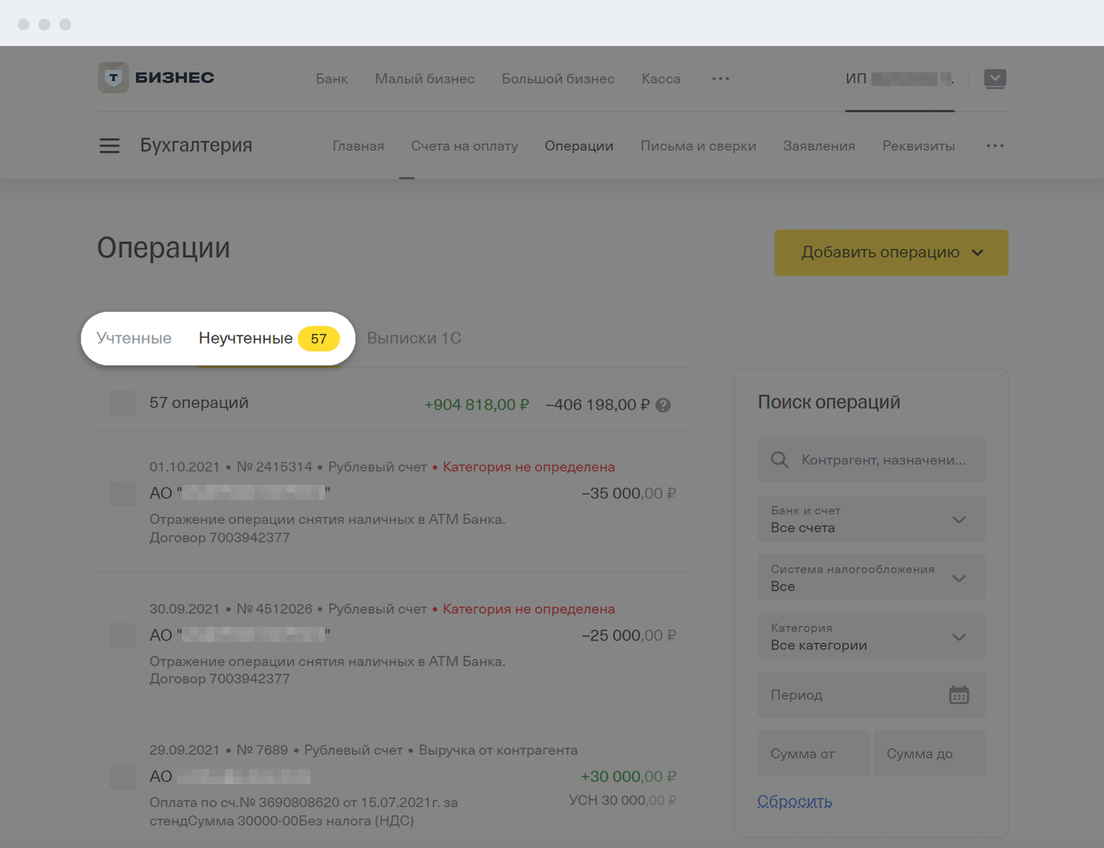Switch to the Учтенные tab

[134, 338]
